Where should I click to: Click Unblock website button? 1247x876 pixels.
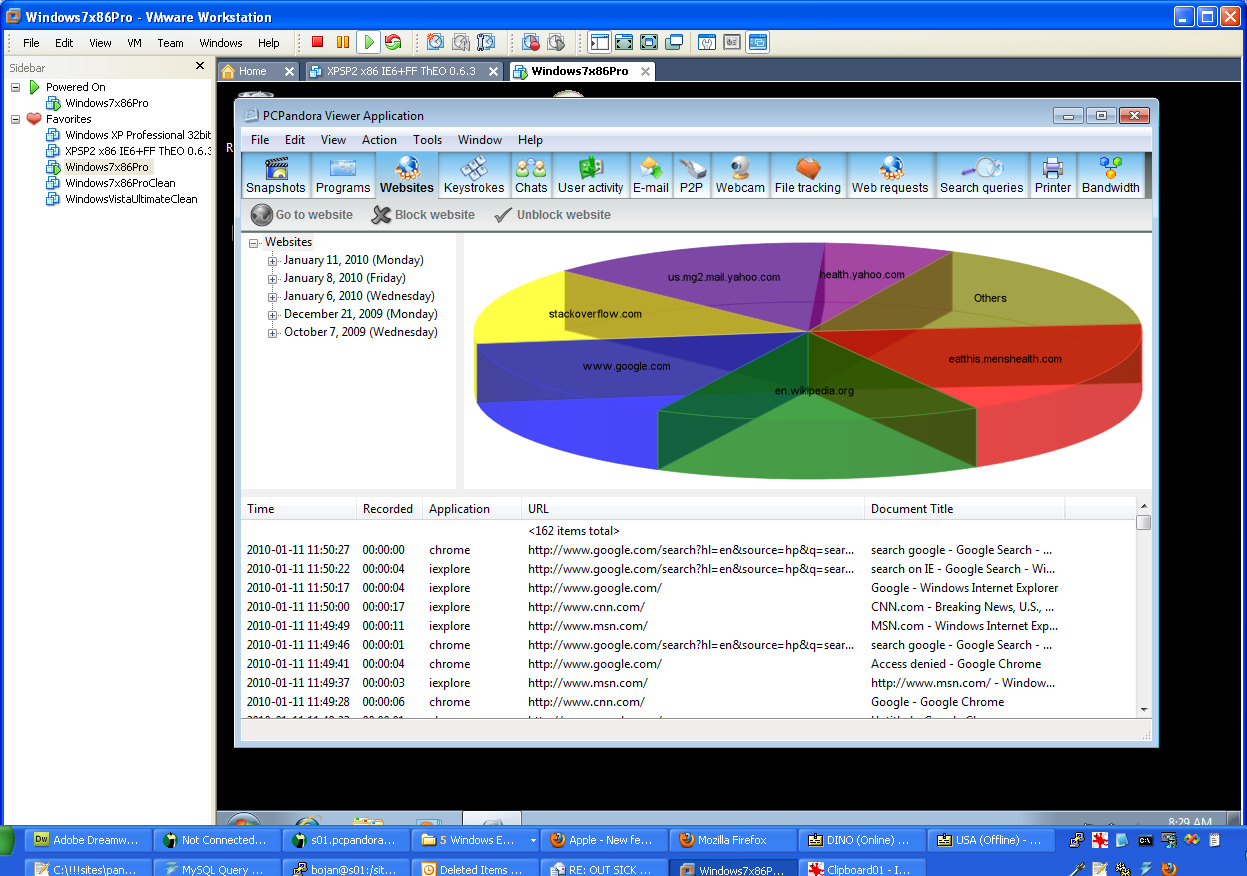[552, 215]
